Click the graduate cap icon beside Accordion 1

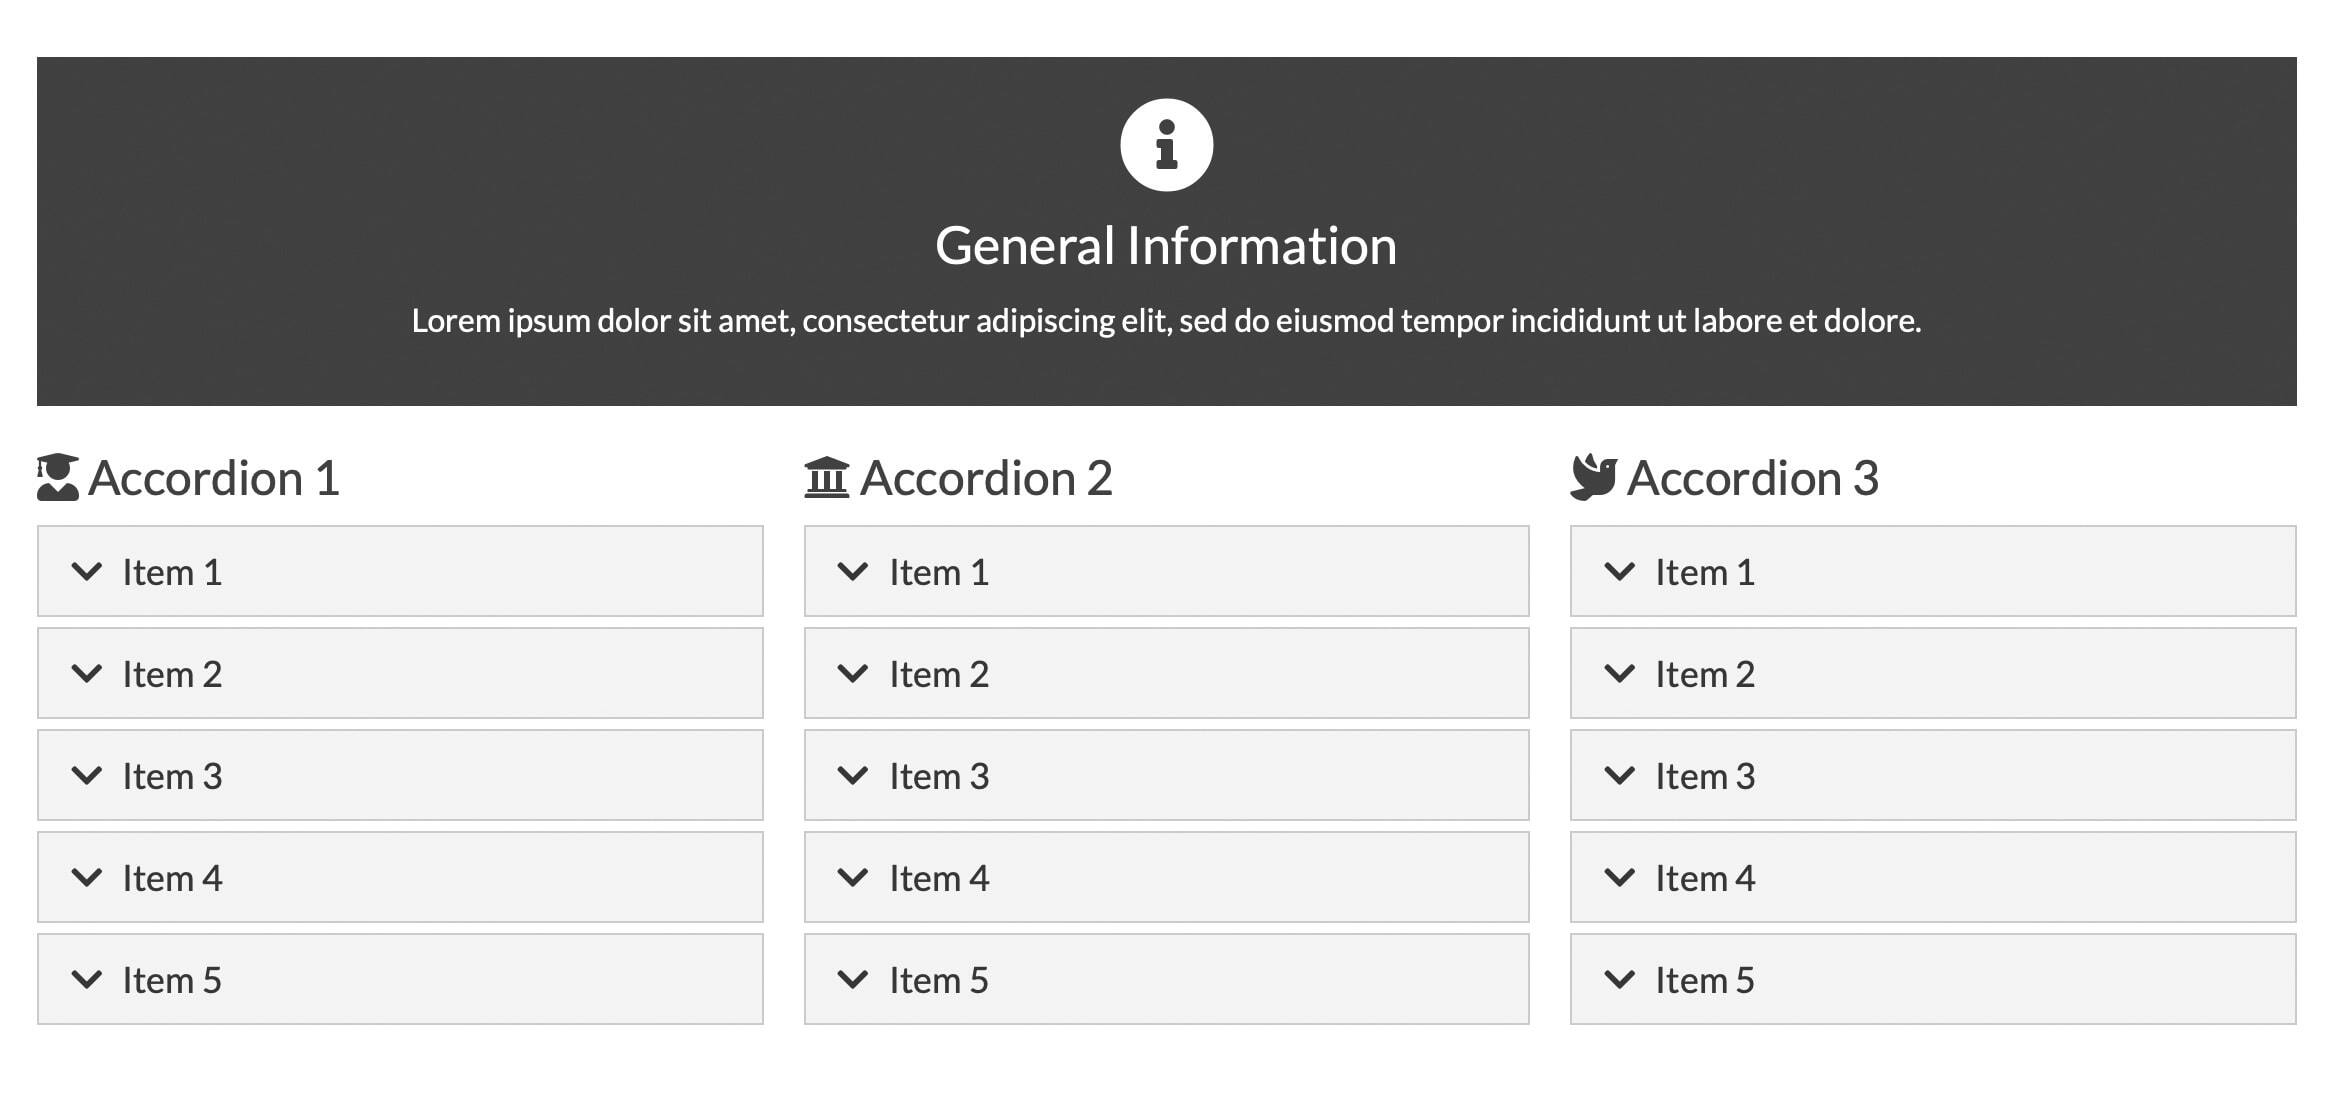coord(58,477)
